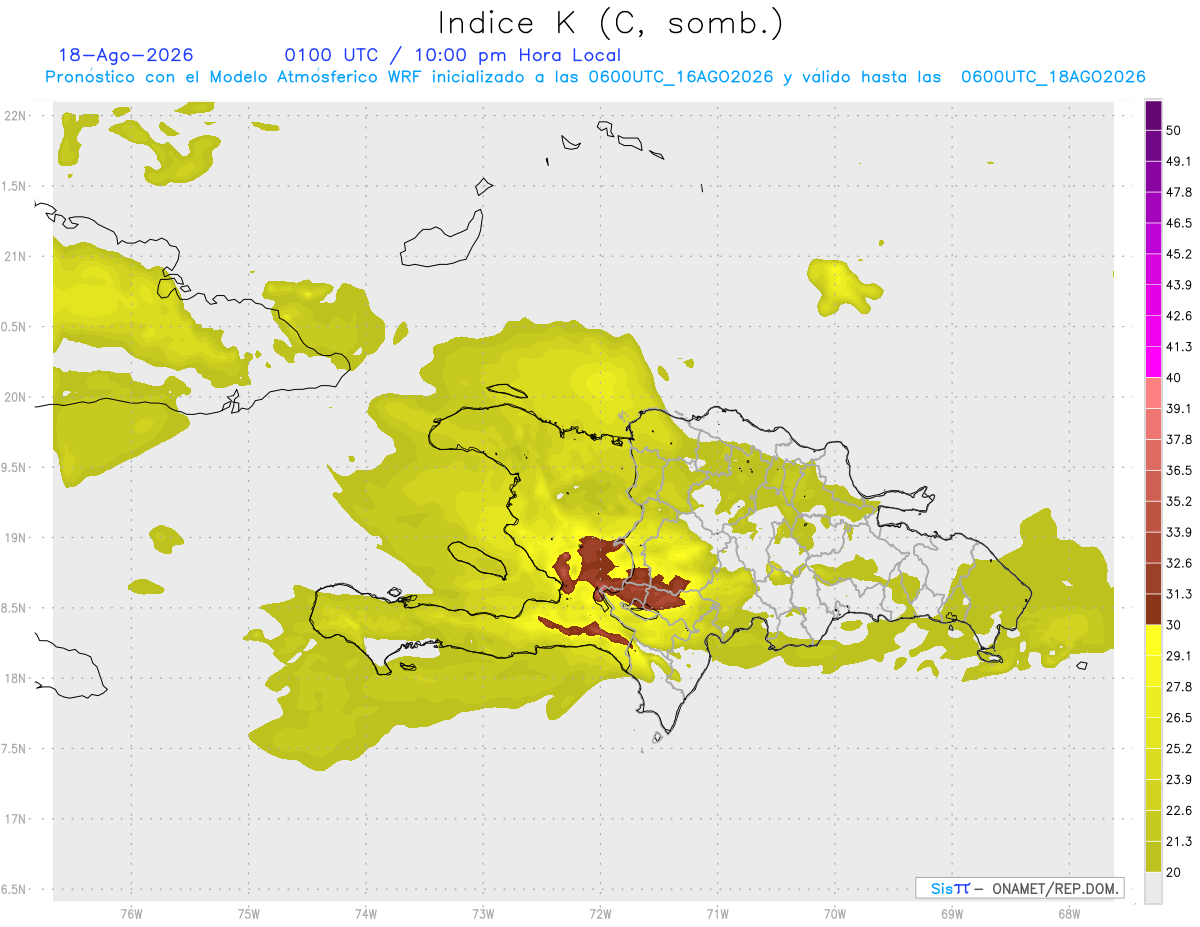Screen dimensions: 1200x927
Task: Click the longitude label '70W'
Action: (x=835, y=913)
